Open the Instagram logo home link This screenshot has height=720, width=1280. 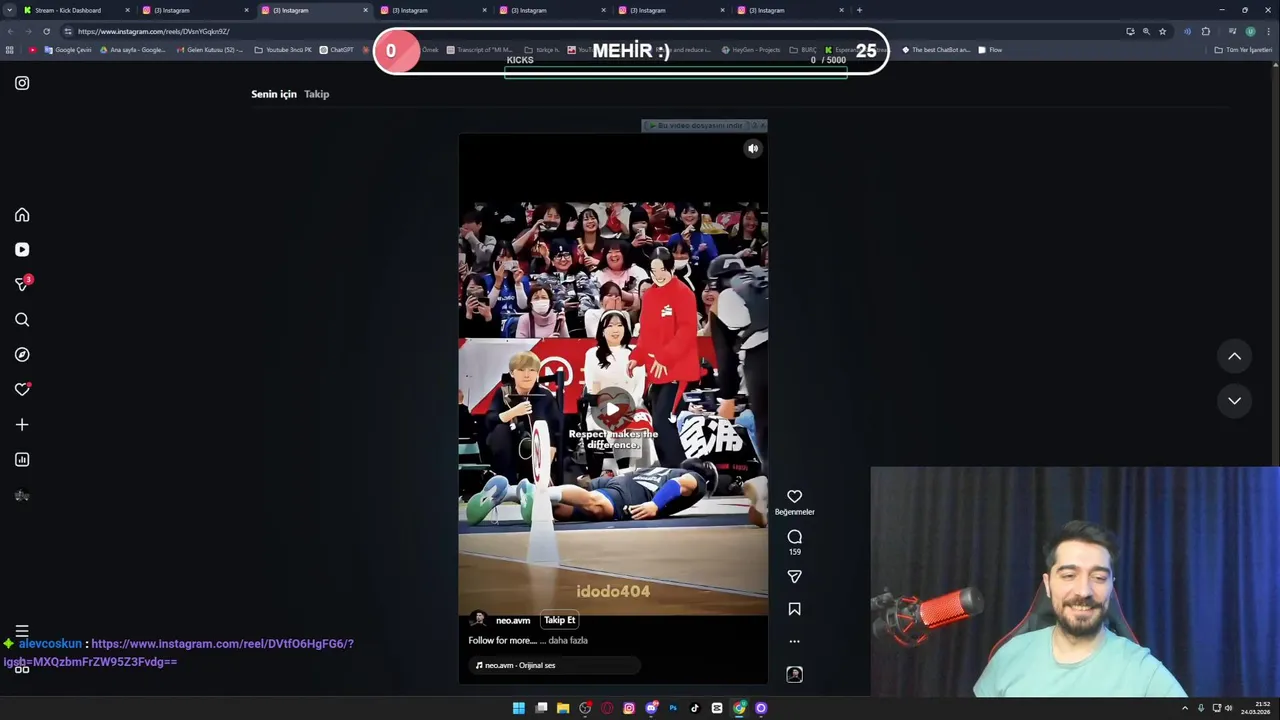(x=22, y=83)
